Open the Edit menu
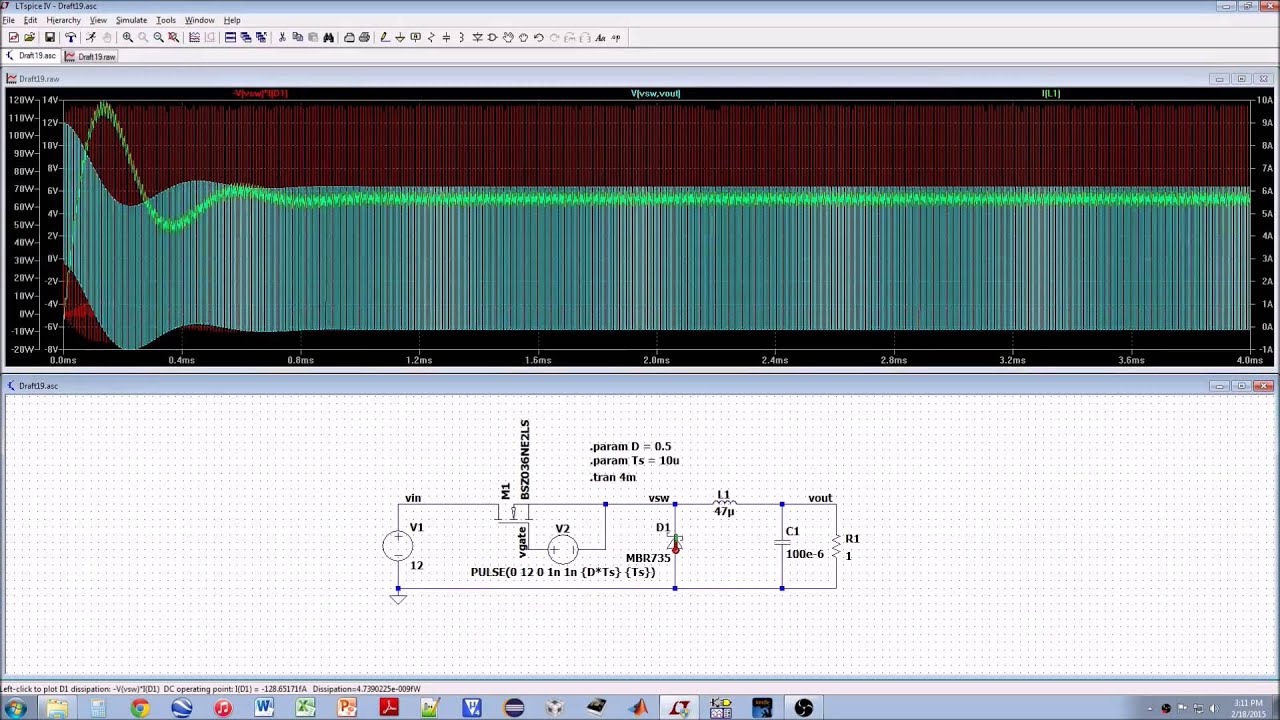Viewport: 1280px width, 720px height. point(30,20)
